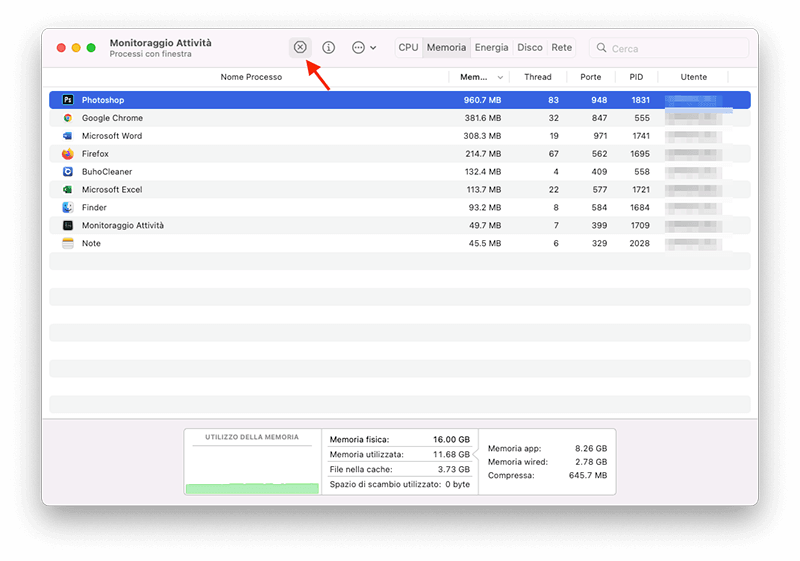
Task: Sort by Mem... column header
Action: (473, 77)
